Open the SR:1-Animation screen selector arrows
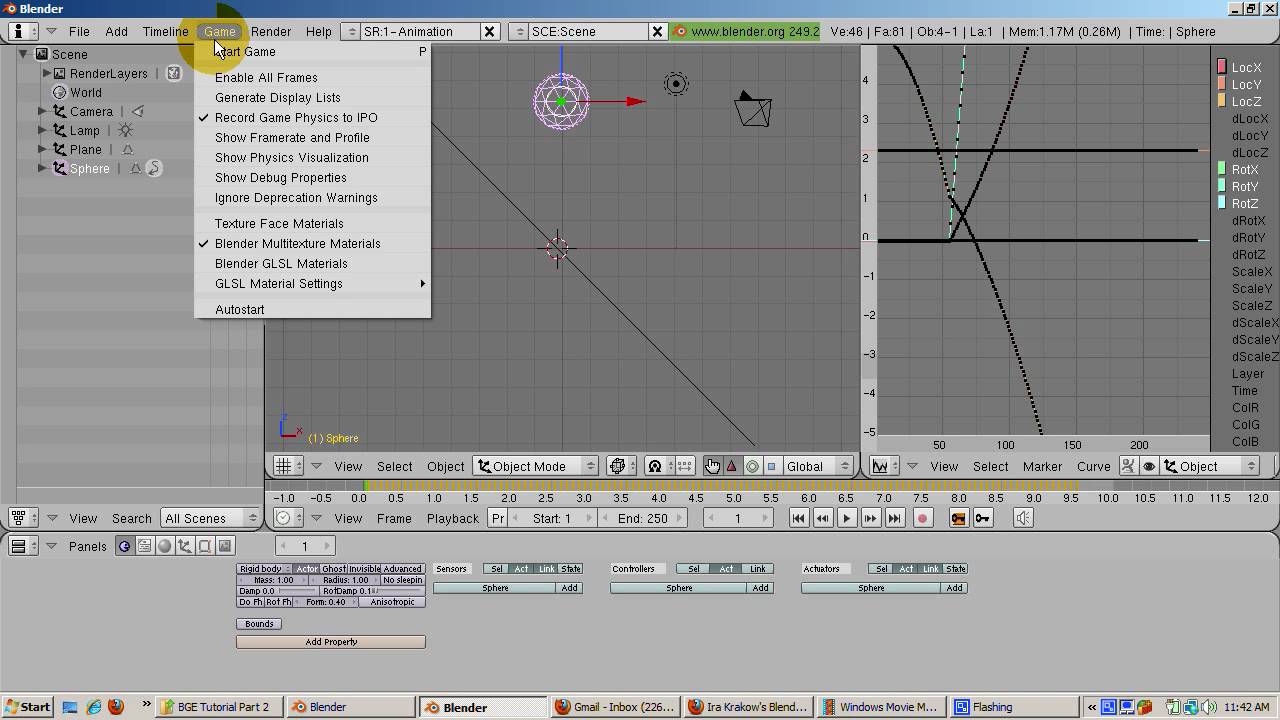 tap(350, 31)
